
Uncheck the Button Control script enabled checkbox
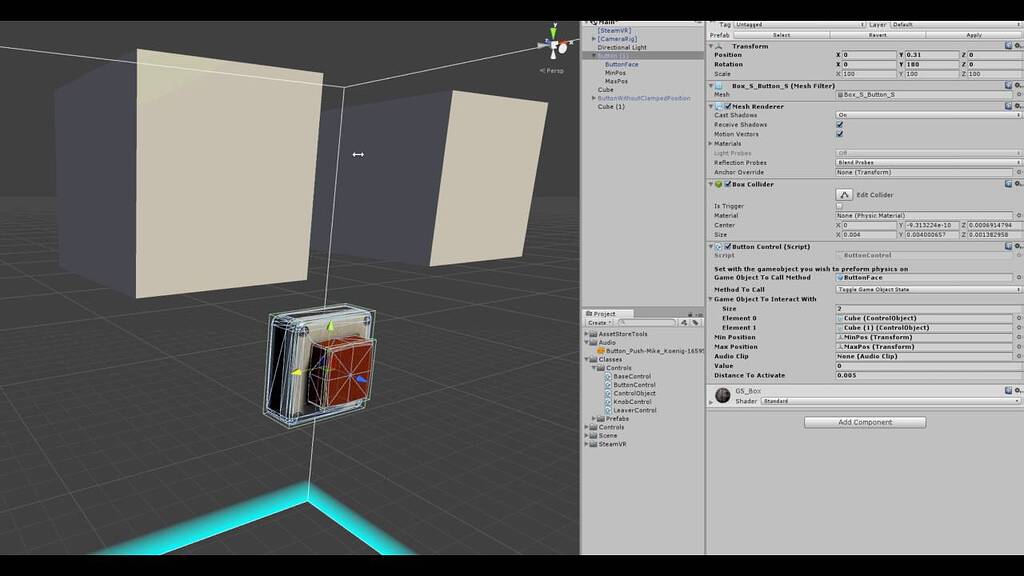tap(728, 246)
